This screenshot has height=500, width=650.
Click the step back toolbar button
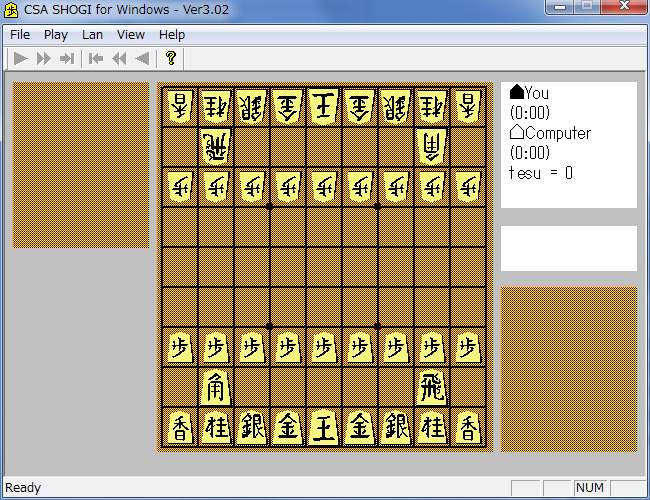[142, 58]
